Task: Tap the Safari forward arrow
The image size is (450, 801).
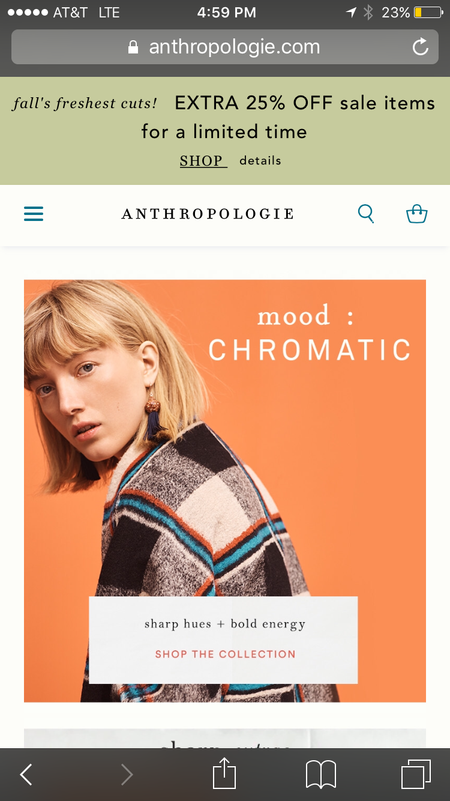Action: pos(127,774)
